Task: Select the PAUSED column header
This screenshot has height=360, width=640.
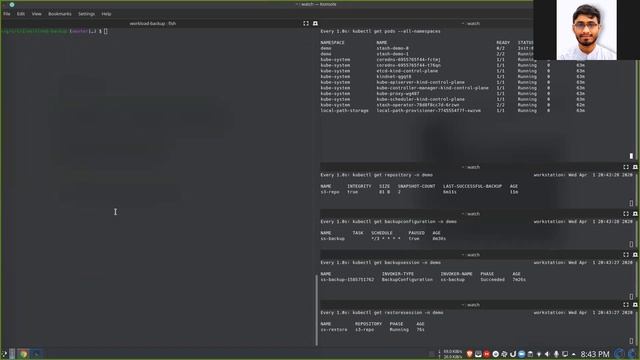Action: [x=416, y=233]
